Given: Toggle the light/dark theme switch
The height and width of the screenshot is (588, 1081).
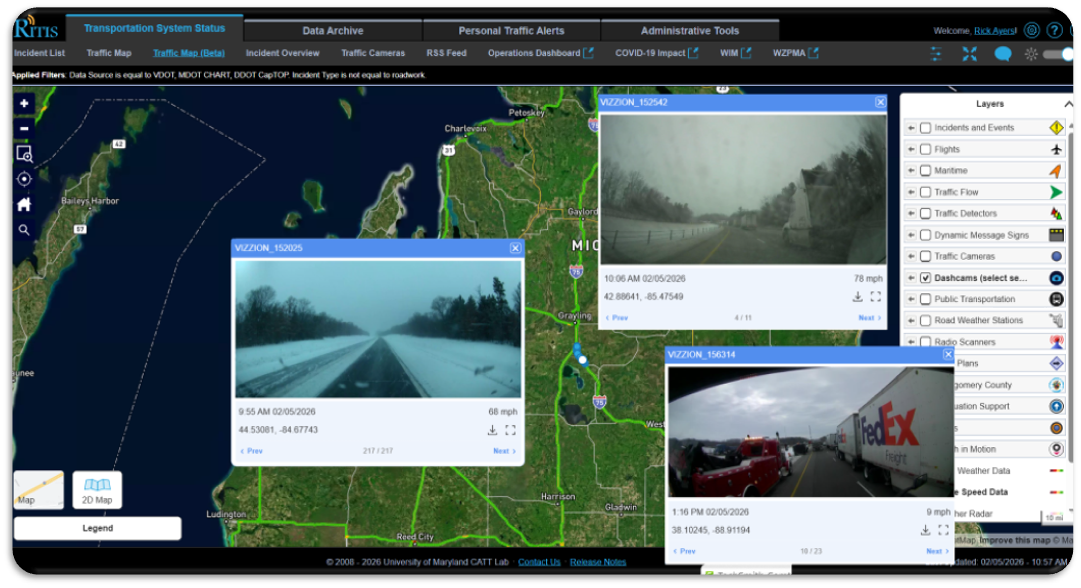Looking at the screenshot, I should tap(1058, 54).
